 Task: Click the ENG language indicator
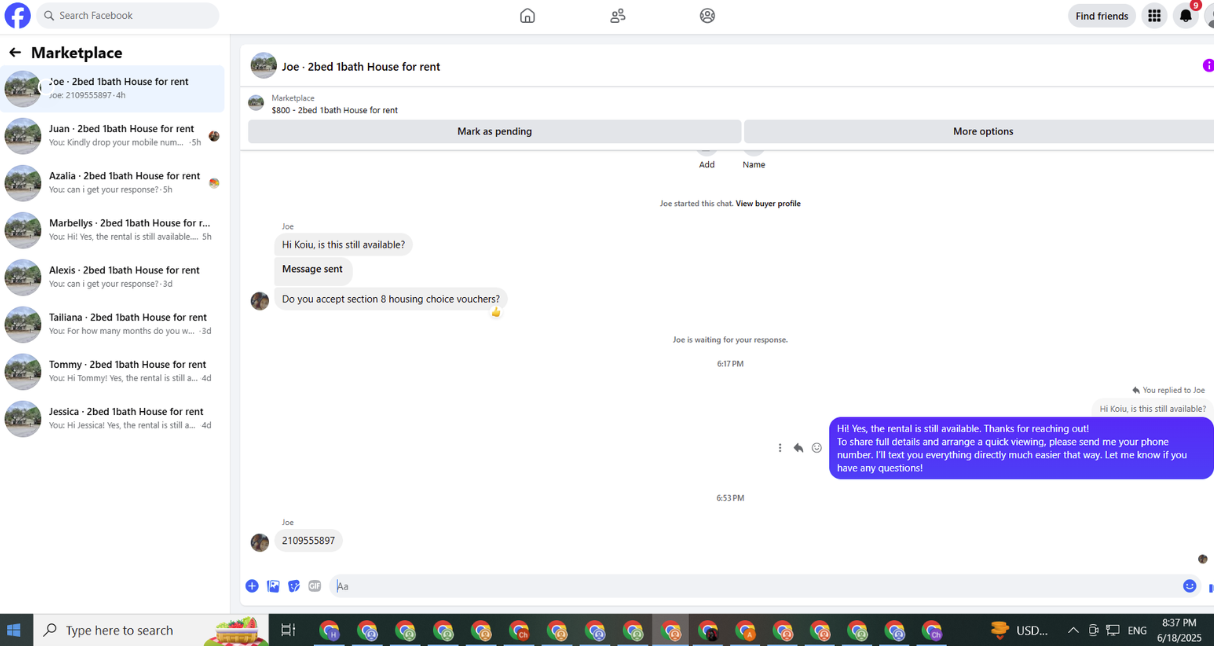coord(1137,630)
